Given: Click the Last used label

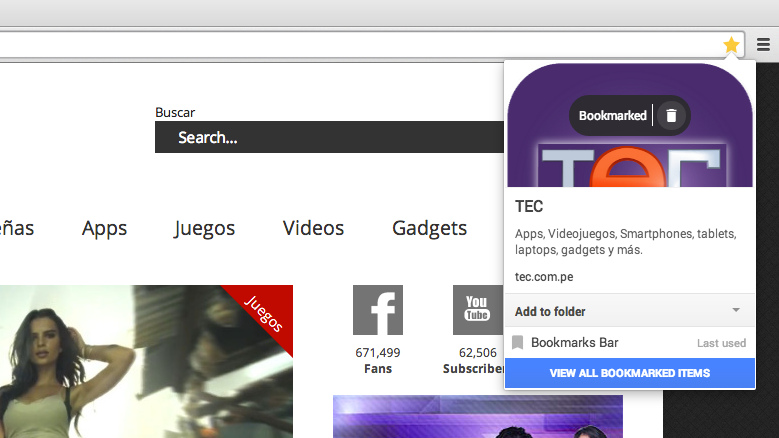Looking at the screenshot, I should 721,343.
